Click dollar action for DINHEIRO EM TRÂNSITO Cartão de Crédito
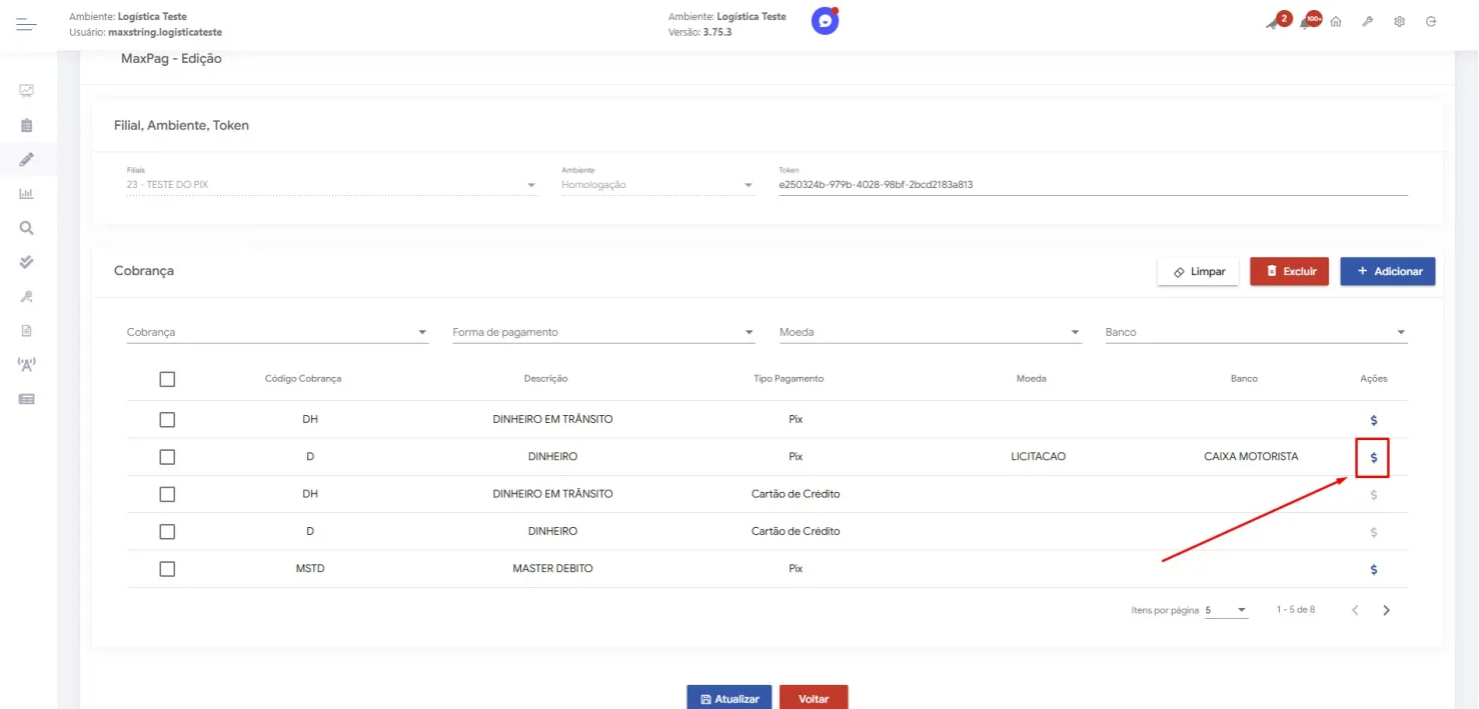Screen dimensions: 1479x709 tap(1373, 494)
